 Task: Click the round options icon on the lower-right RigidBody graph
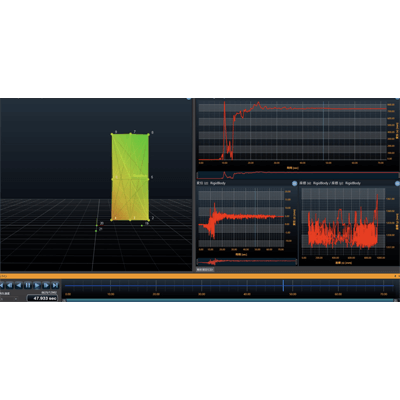click(x=397, y=183)
